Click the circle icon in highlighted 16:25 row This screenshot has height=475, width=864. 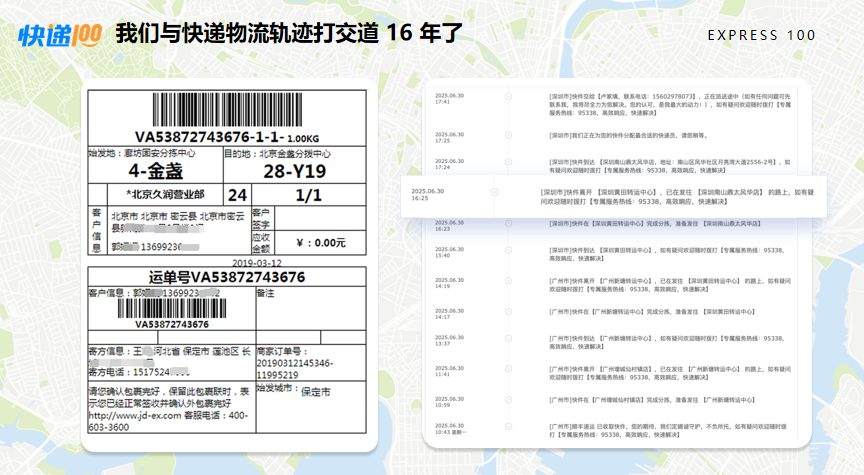(494, 192)
